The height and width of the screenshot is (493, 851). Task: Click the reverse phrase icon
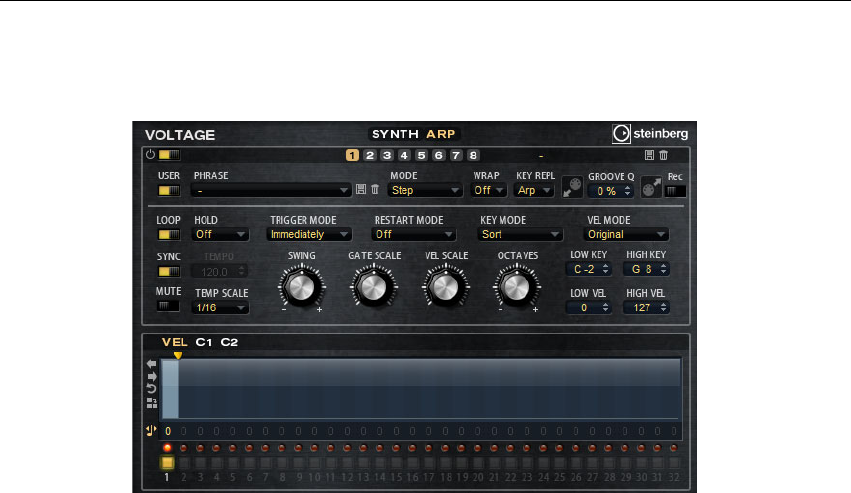click(x=151, y=389)
